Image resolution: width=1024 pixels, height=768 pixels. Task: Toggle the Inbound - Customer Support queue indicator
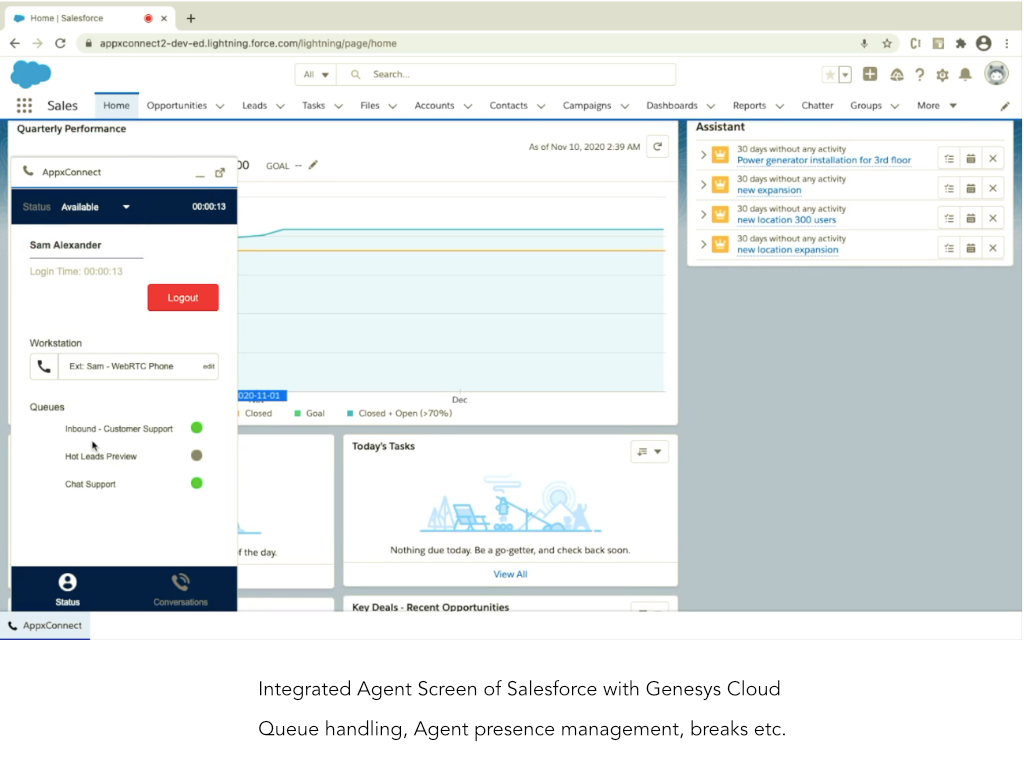point(197,428)
